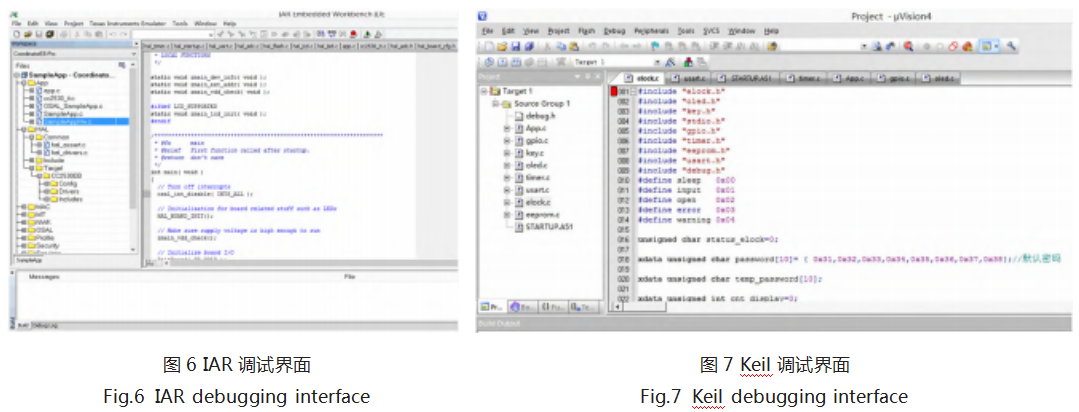Open Project menu in IAR
The width and height of the screenshot is (1079, 412).
click(74, 23)
